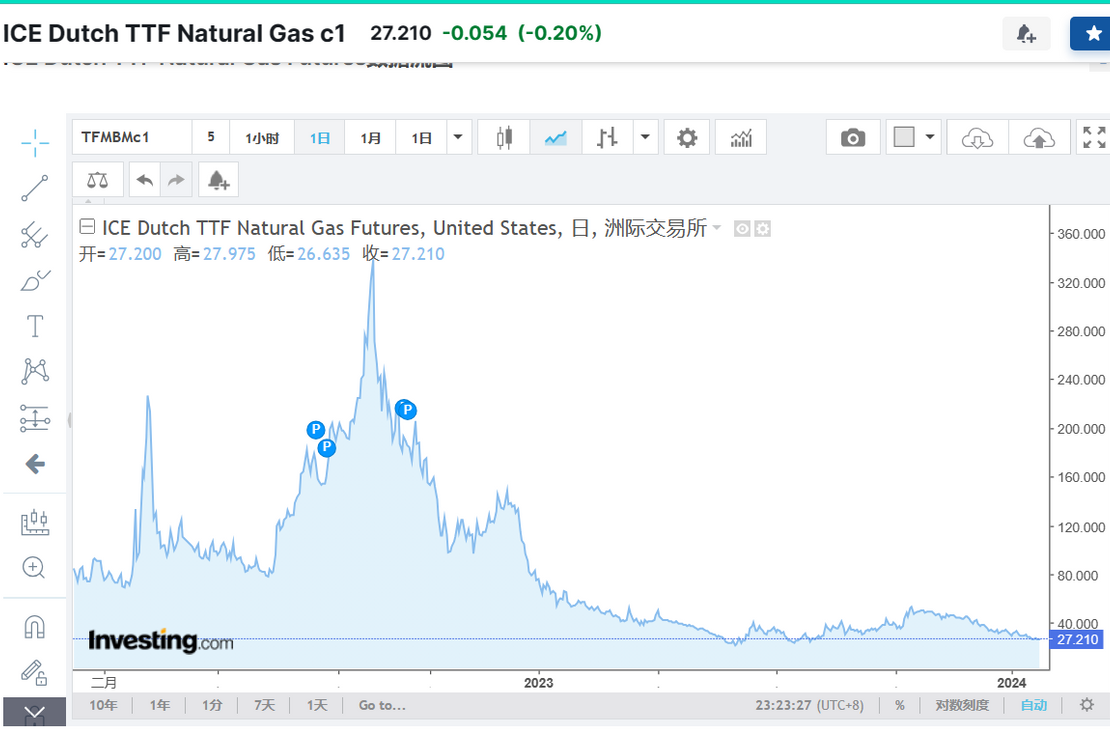This screenshot has width=1110, height=740.
Task: Toggle magnet snapping mode
Action: tap(34, 625)
